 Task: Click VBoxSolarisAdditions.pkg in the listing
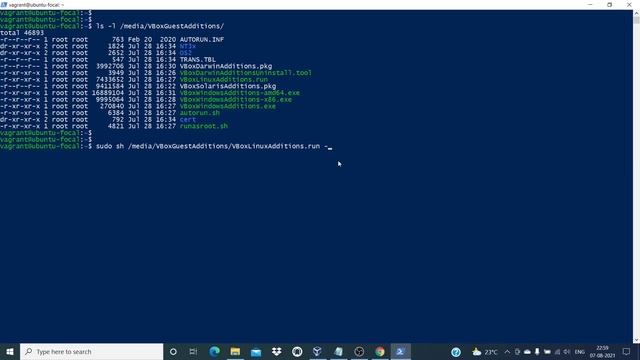(228, 86)
